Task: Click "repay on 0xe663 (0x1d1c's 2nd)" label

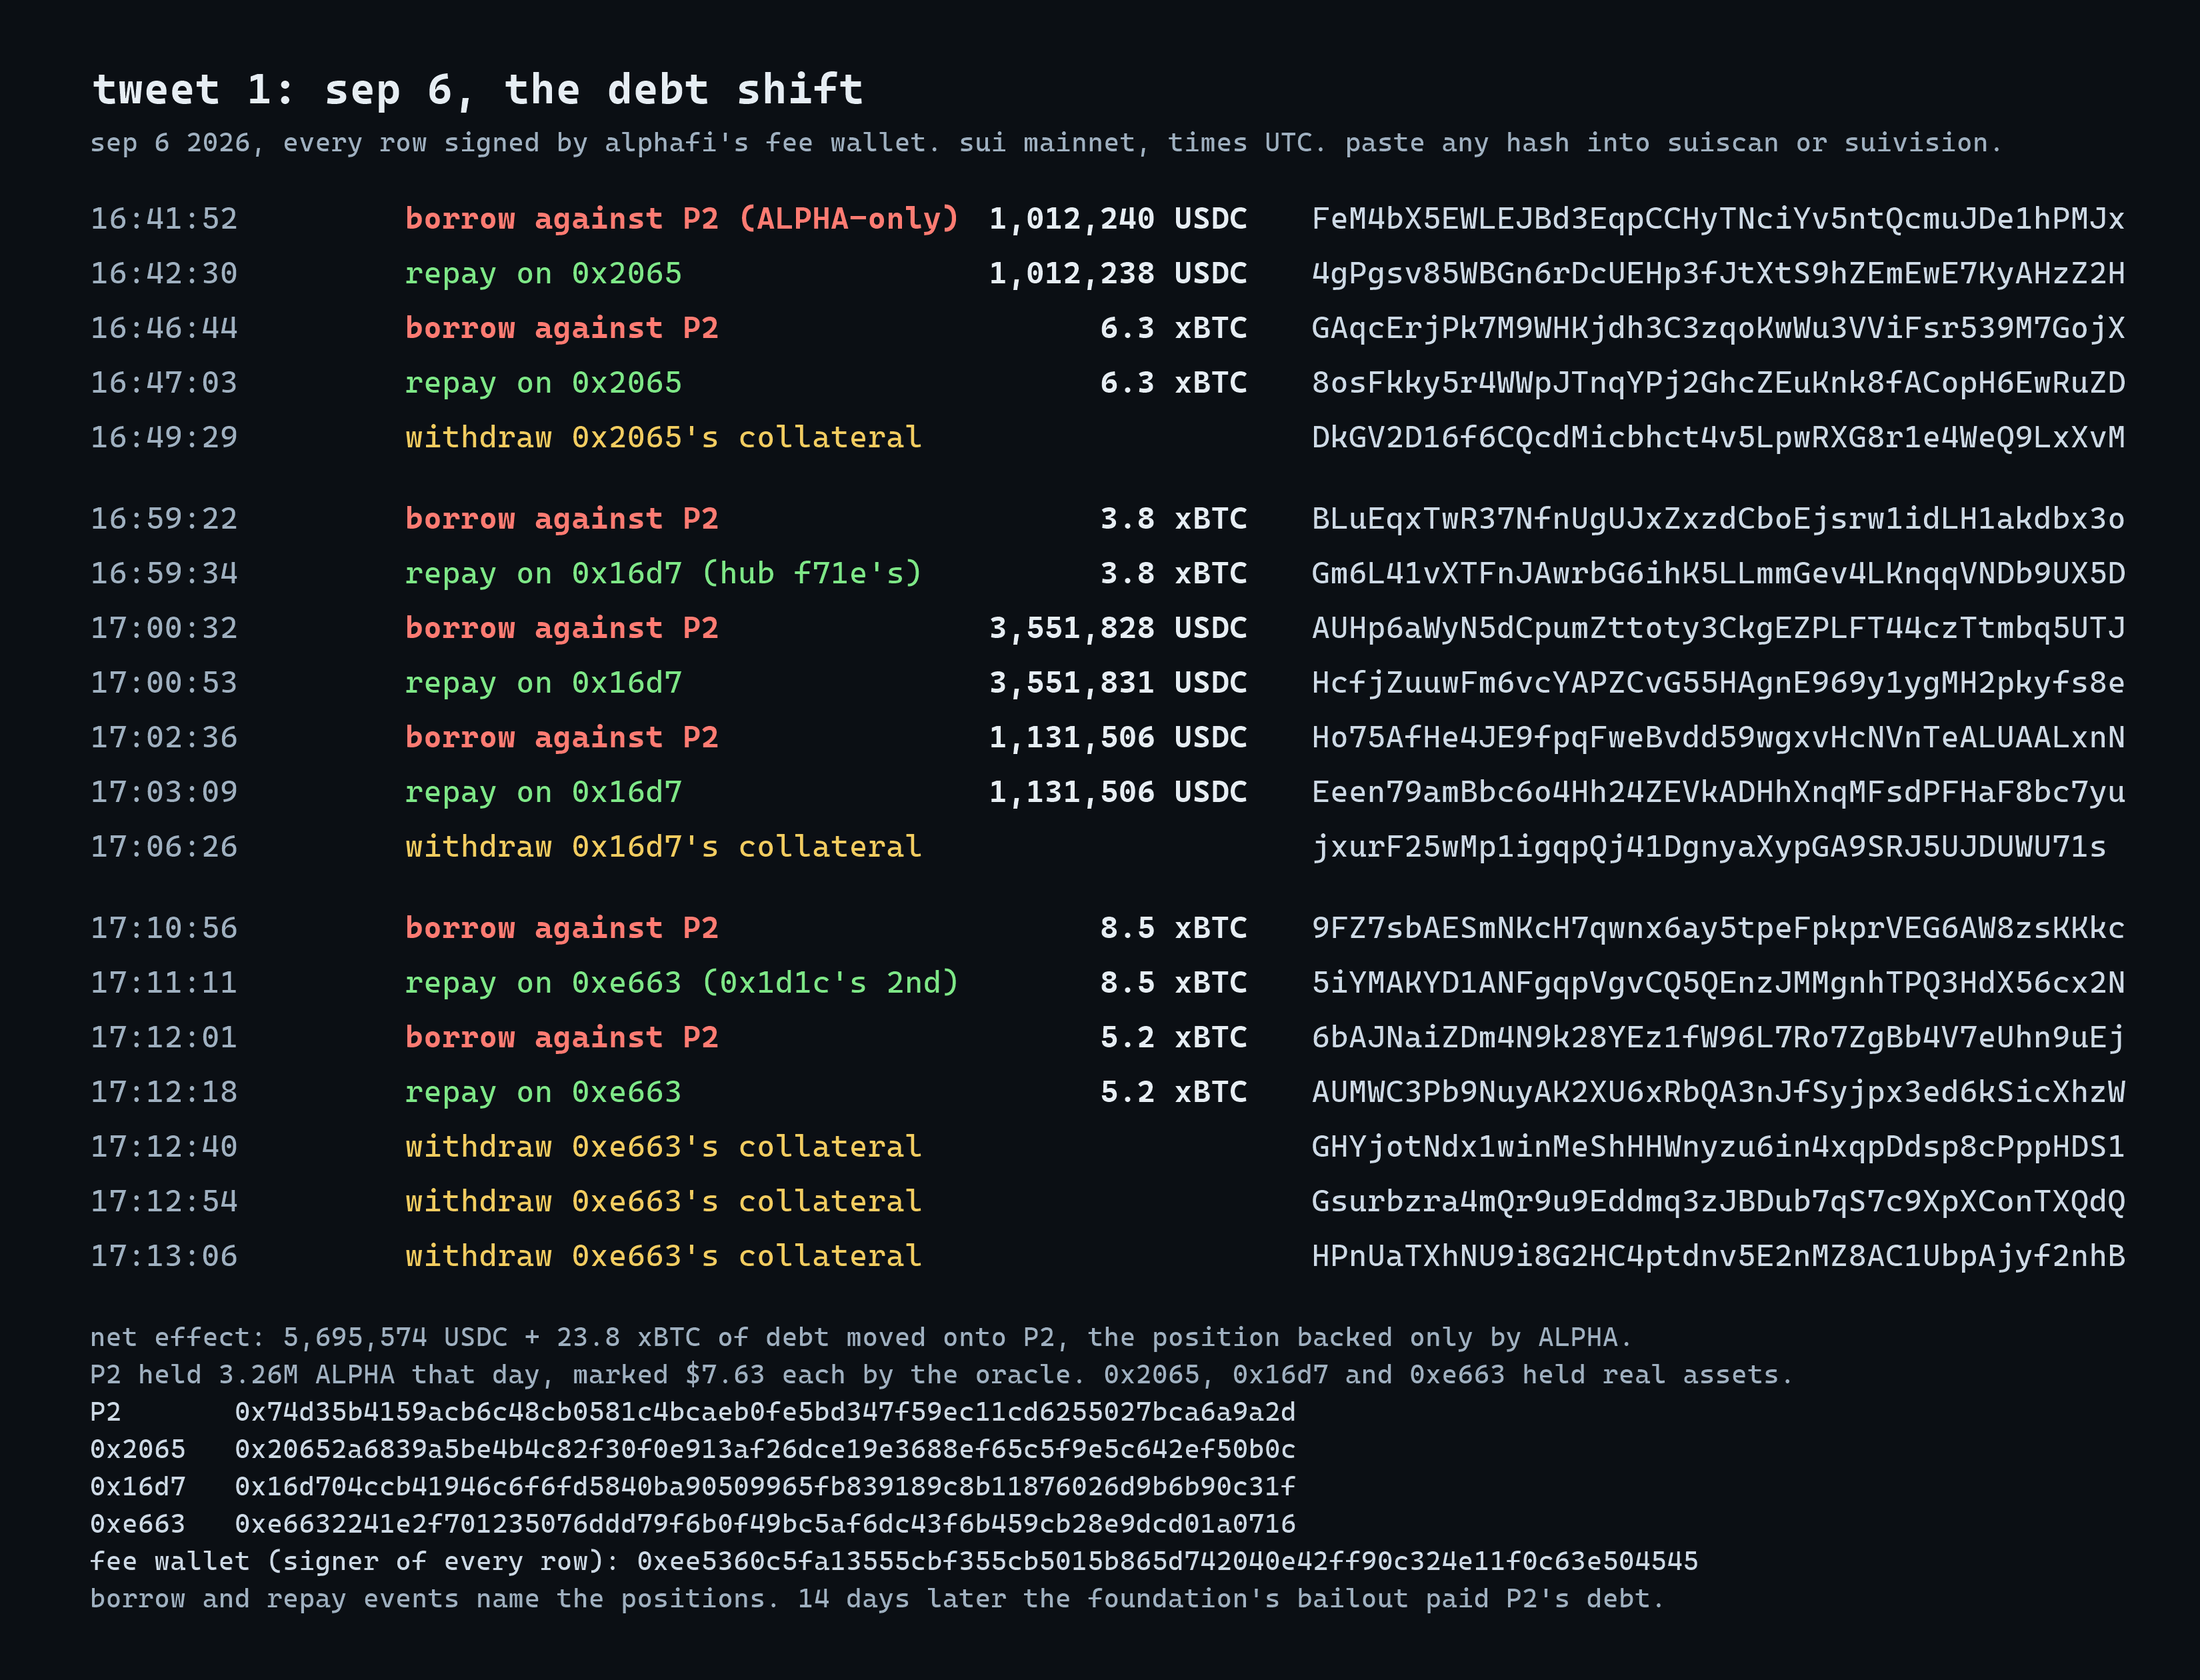Action: 682,983
